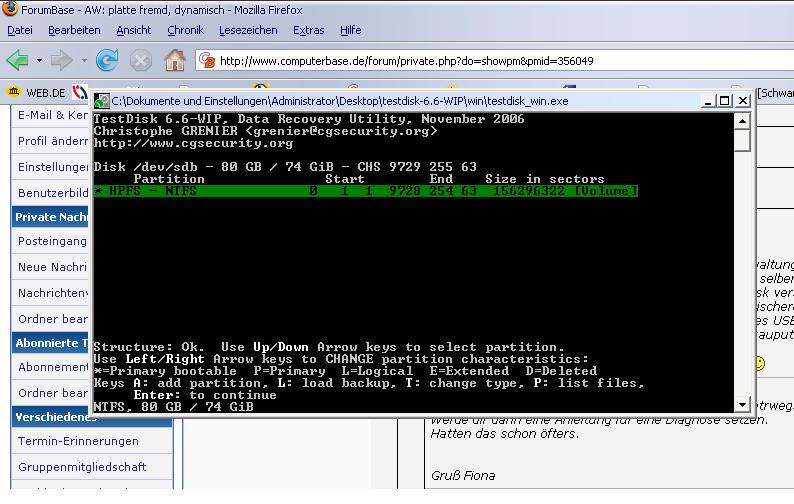Click the Firefox Back arrow button
794x504 pixels.
pos(18,60)
